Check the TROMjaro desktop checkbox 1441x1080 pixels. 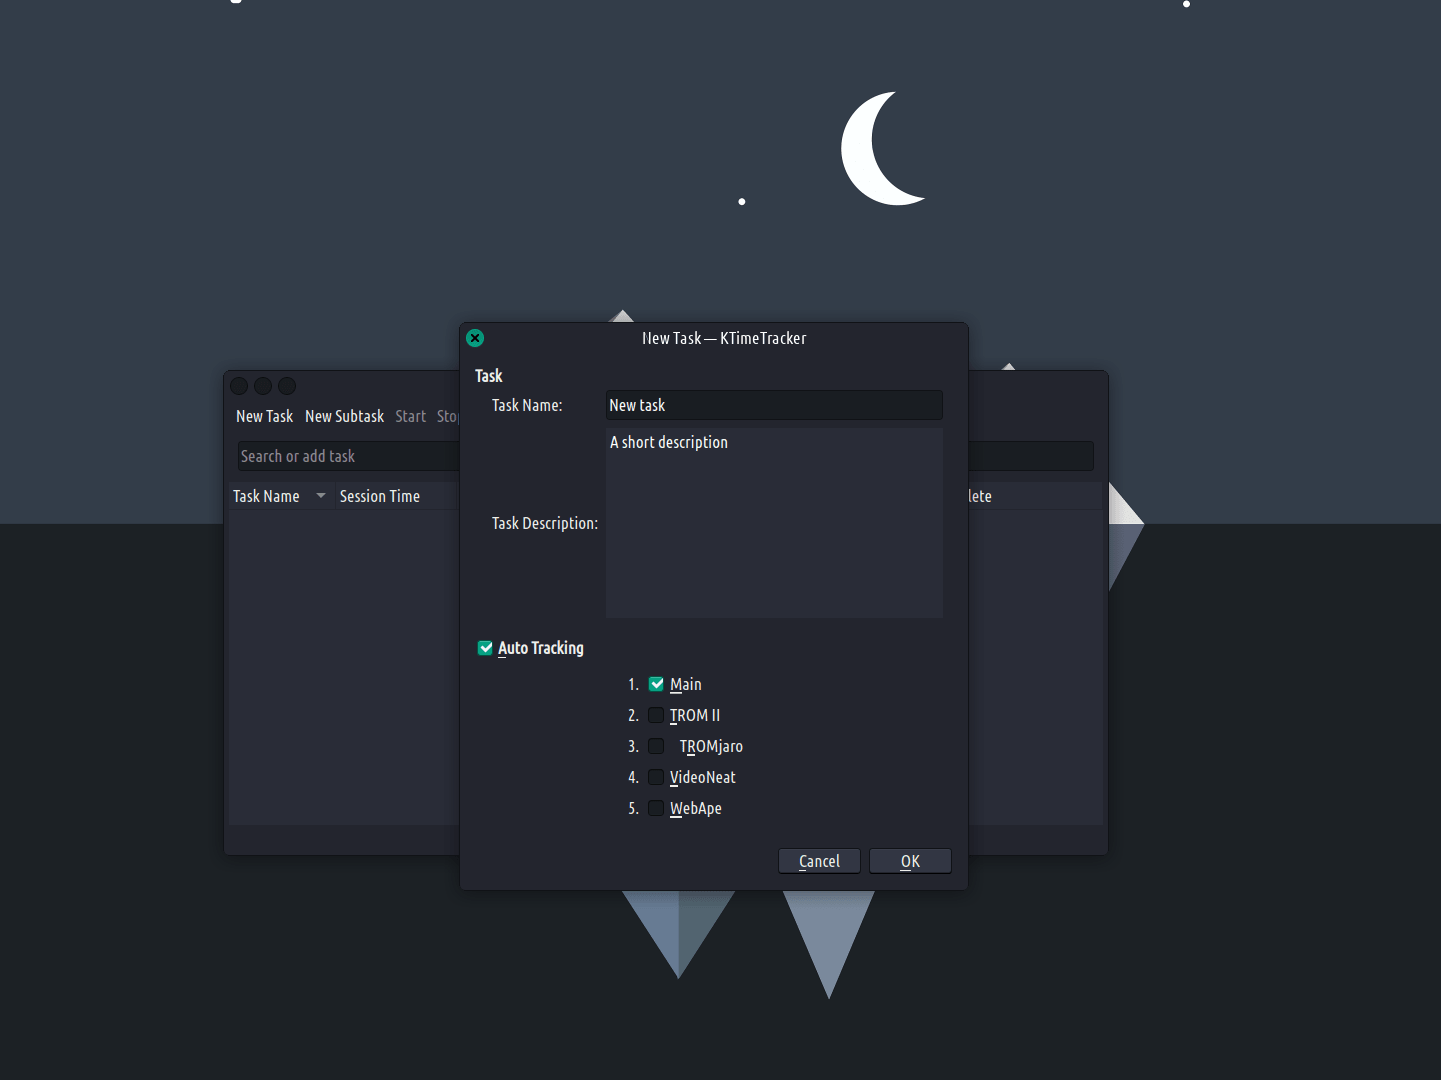656,746
